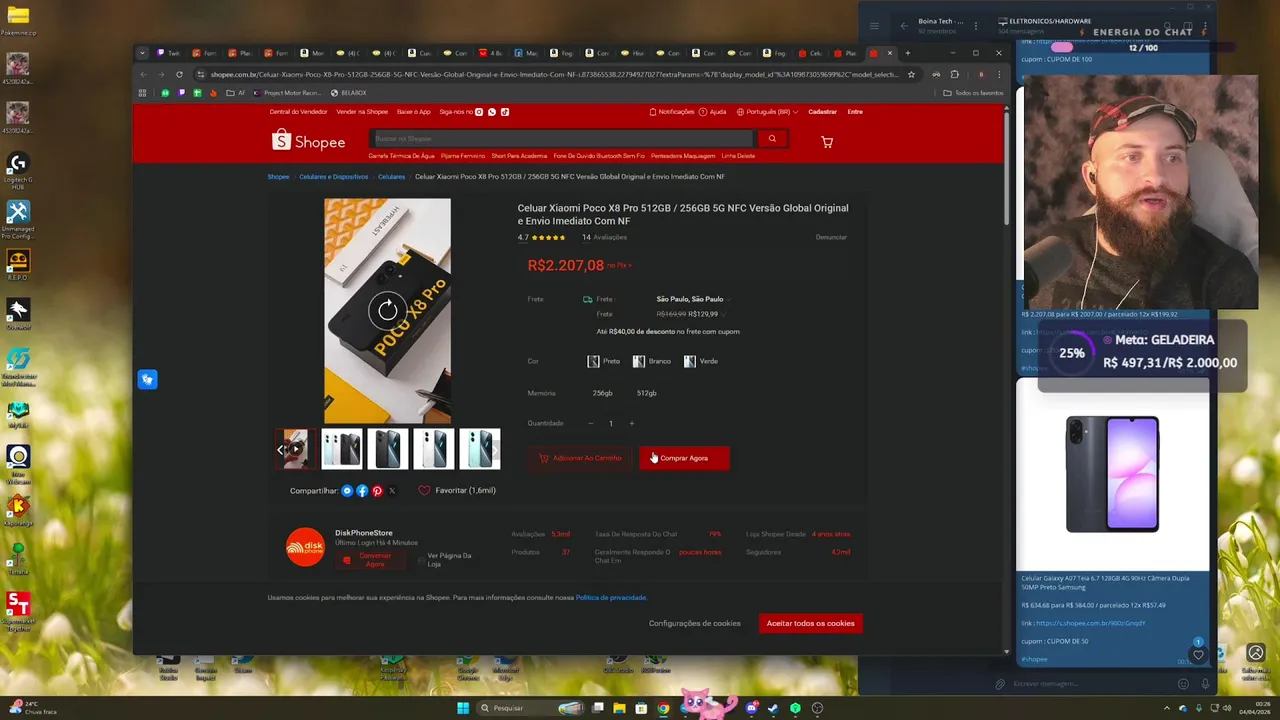Open the Telegram hamburger menu
Image resolution: width=1280 pixels, height=720 pixels.
tap(874, 26)
